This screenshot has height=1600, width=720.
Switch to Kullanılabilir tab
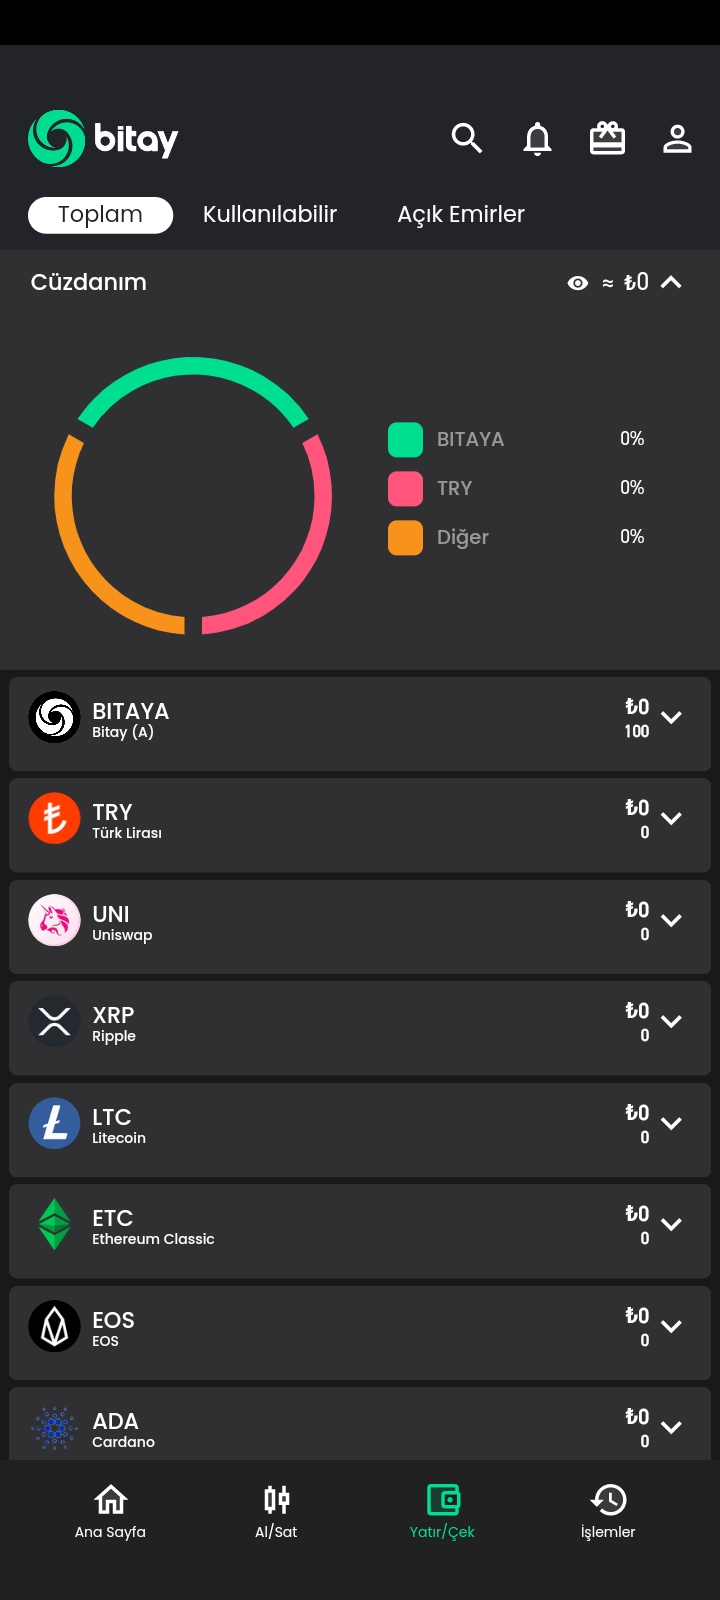(270, 214)
